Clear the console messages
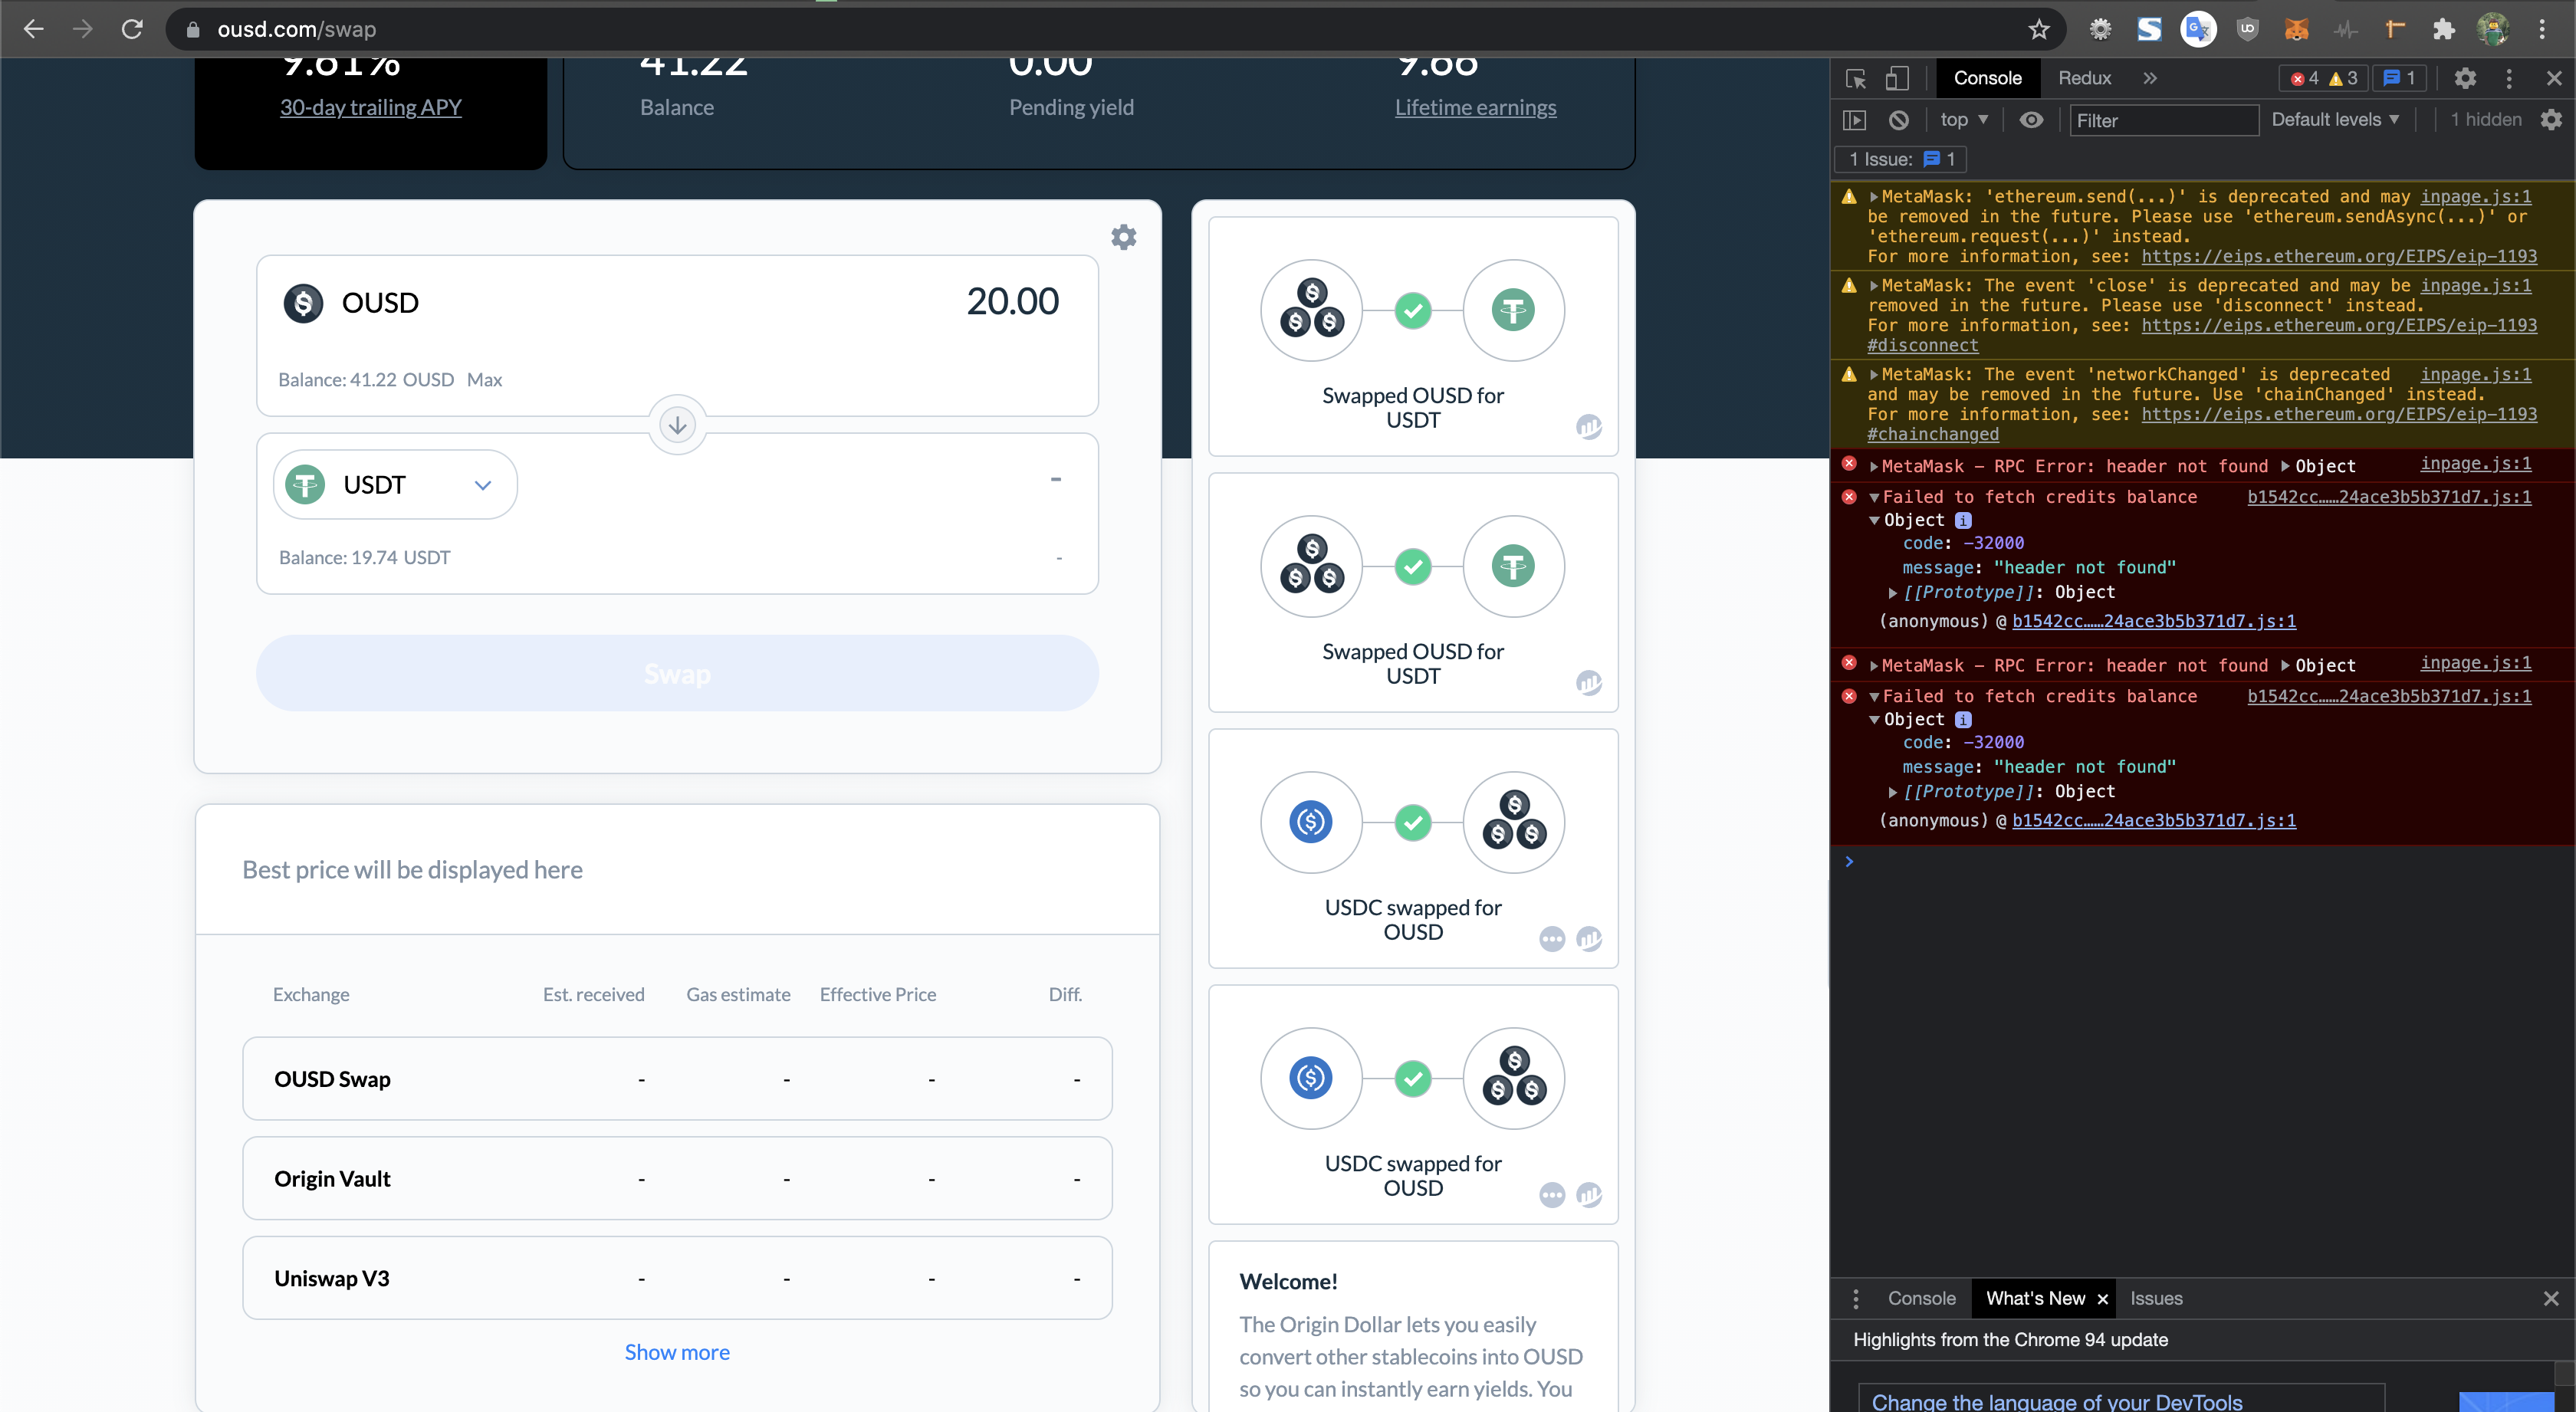Screen dimensions: 2576x1412 pyautogui.click(x=1898, y=119)
